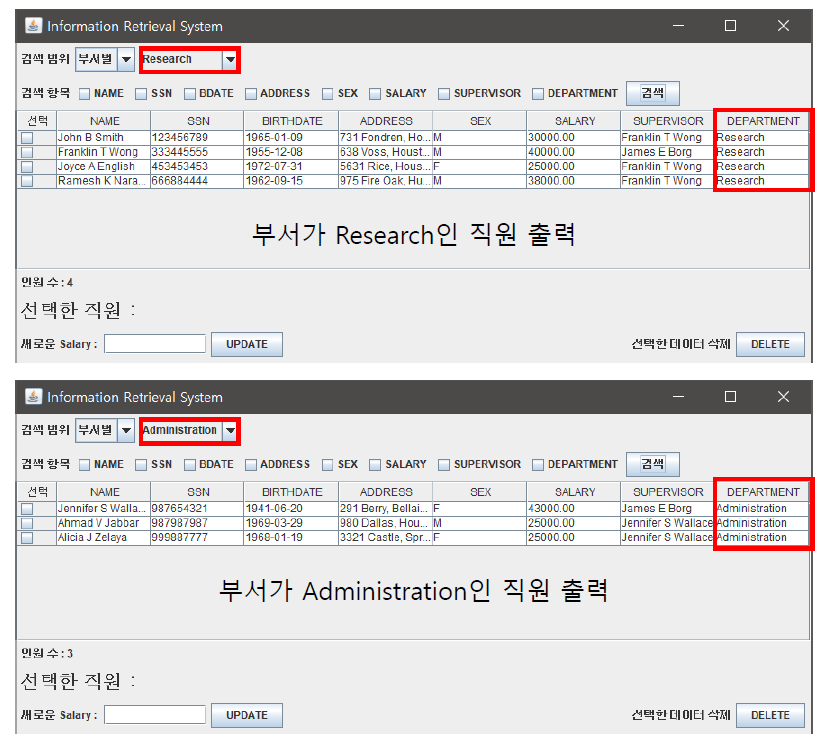Select row checkbox for Jennifer S Walla
Viewport: 826px width, 745px height.
(27, 509)
